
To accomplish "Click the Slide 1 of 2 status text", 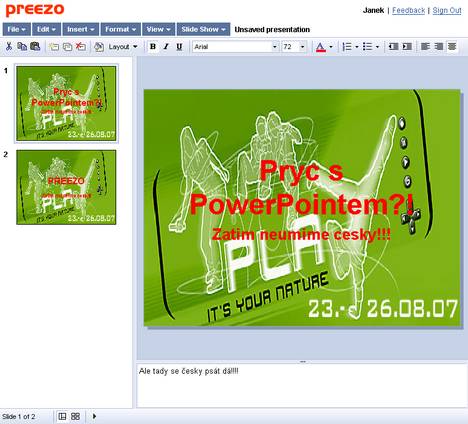I will (19, 417).
